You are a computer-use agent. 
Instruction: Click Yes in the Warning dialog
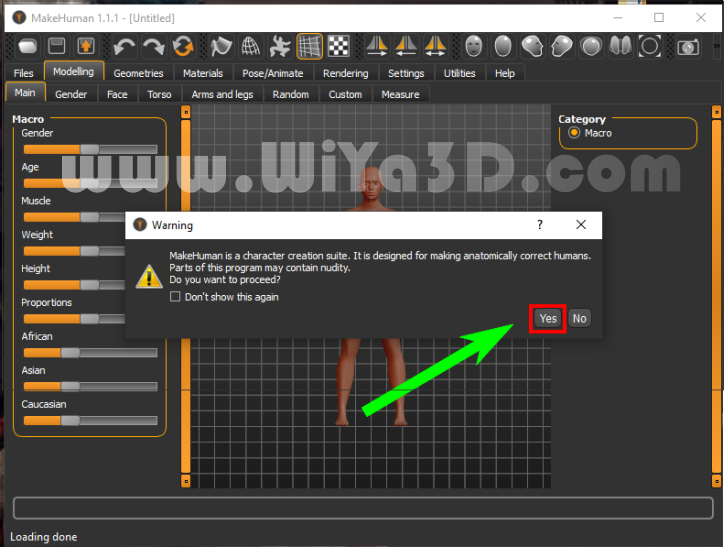click(x=548, y=319)
